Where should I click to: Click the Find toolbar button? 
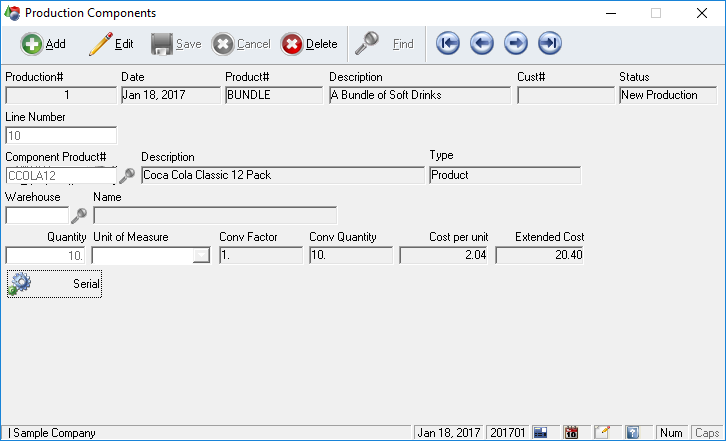coord(385,44)
